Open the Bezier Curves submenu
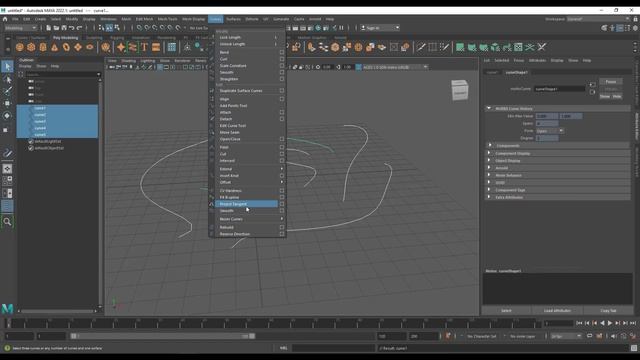Image resolution: width=640 pixels, height=360 pixels. [x=248, y=219]
